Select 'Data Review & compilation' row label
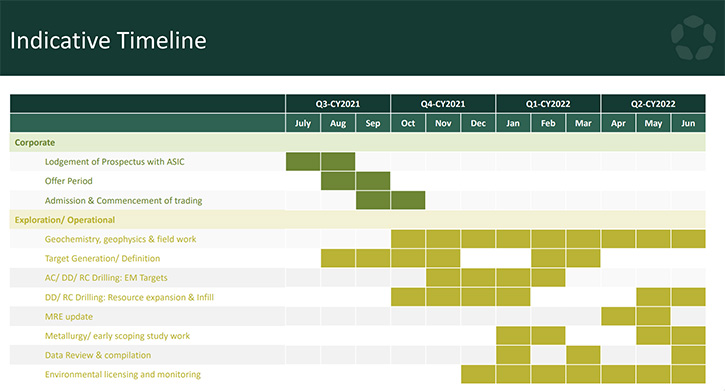The width and height of the screenshot is (725, 391). click(x=98, y=355)
